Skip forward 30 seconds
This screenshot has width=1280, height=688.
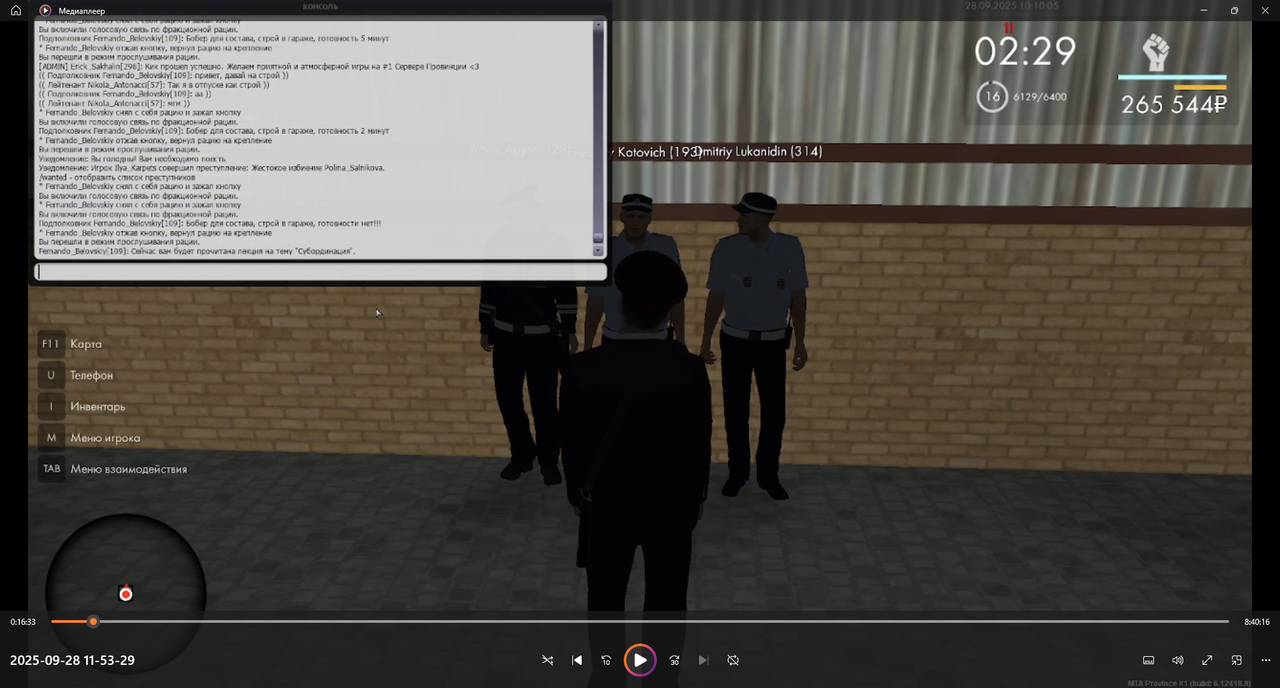[x=674, y=660]
